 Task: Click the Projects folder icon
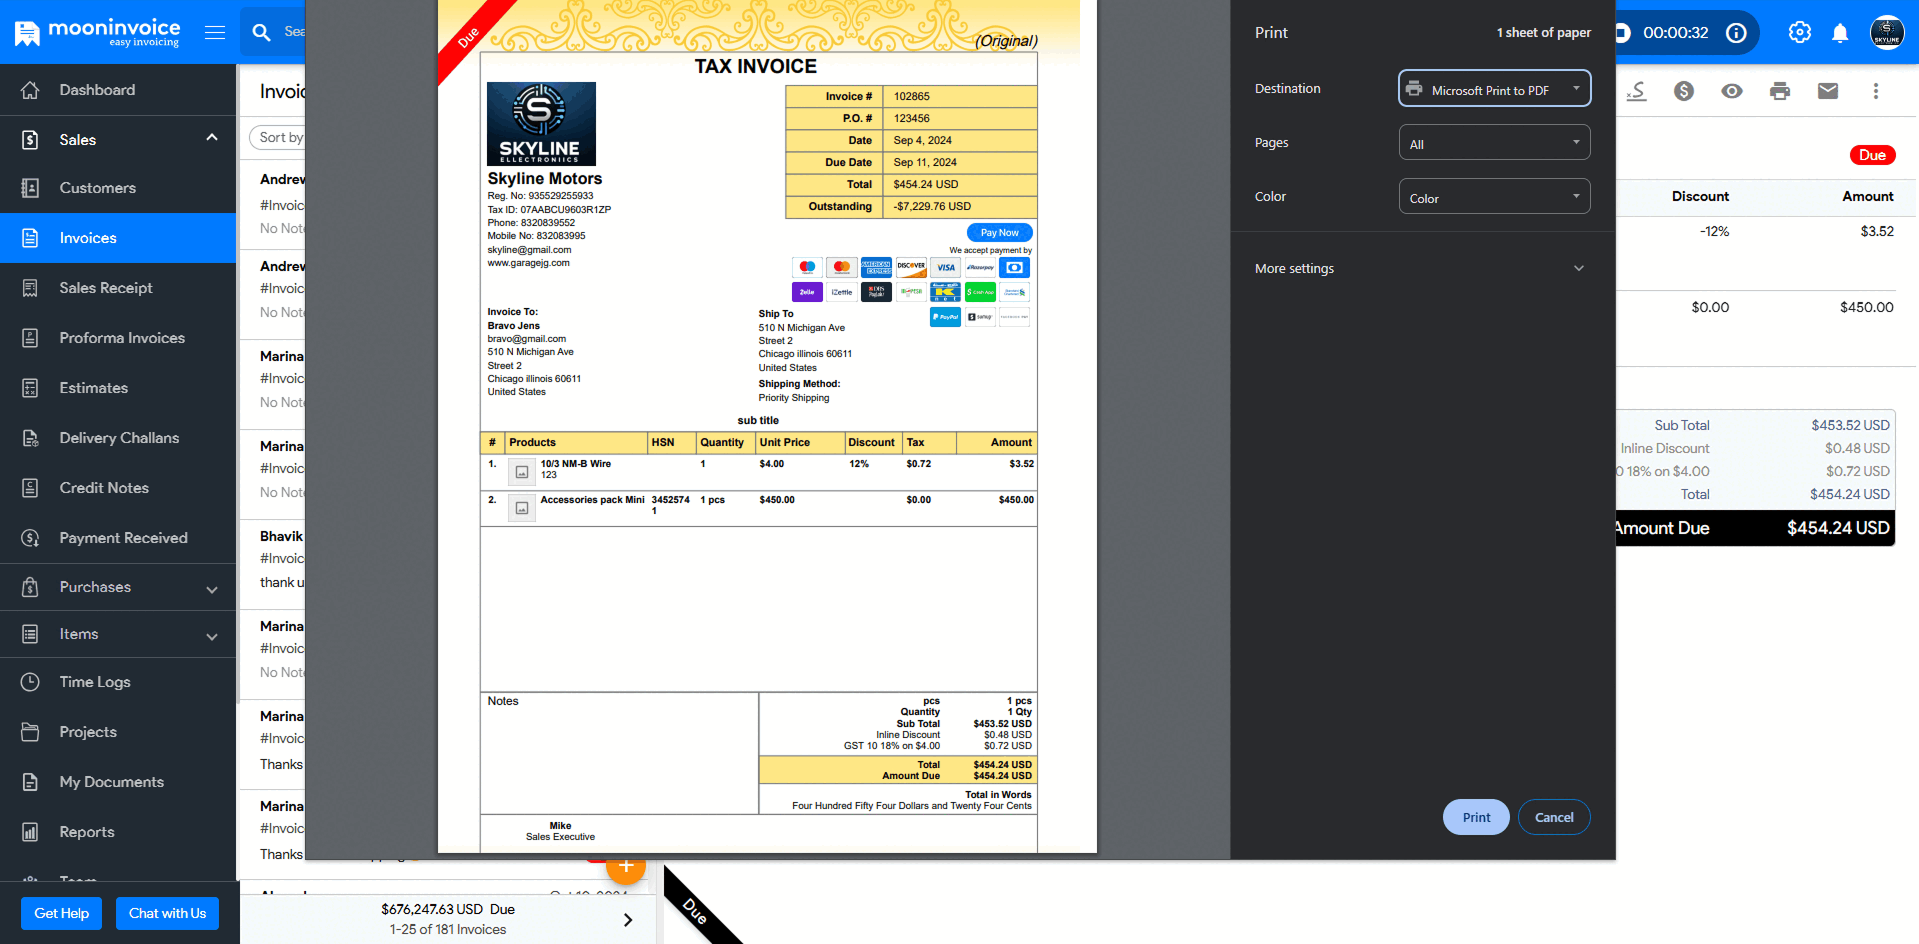point(30,732)
